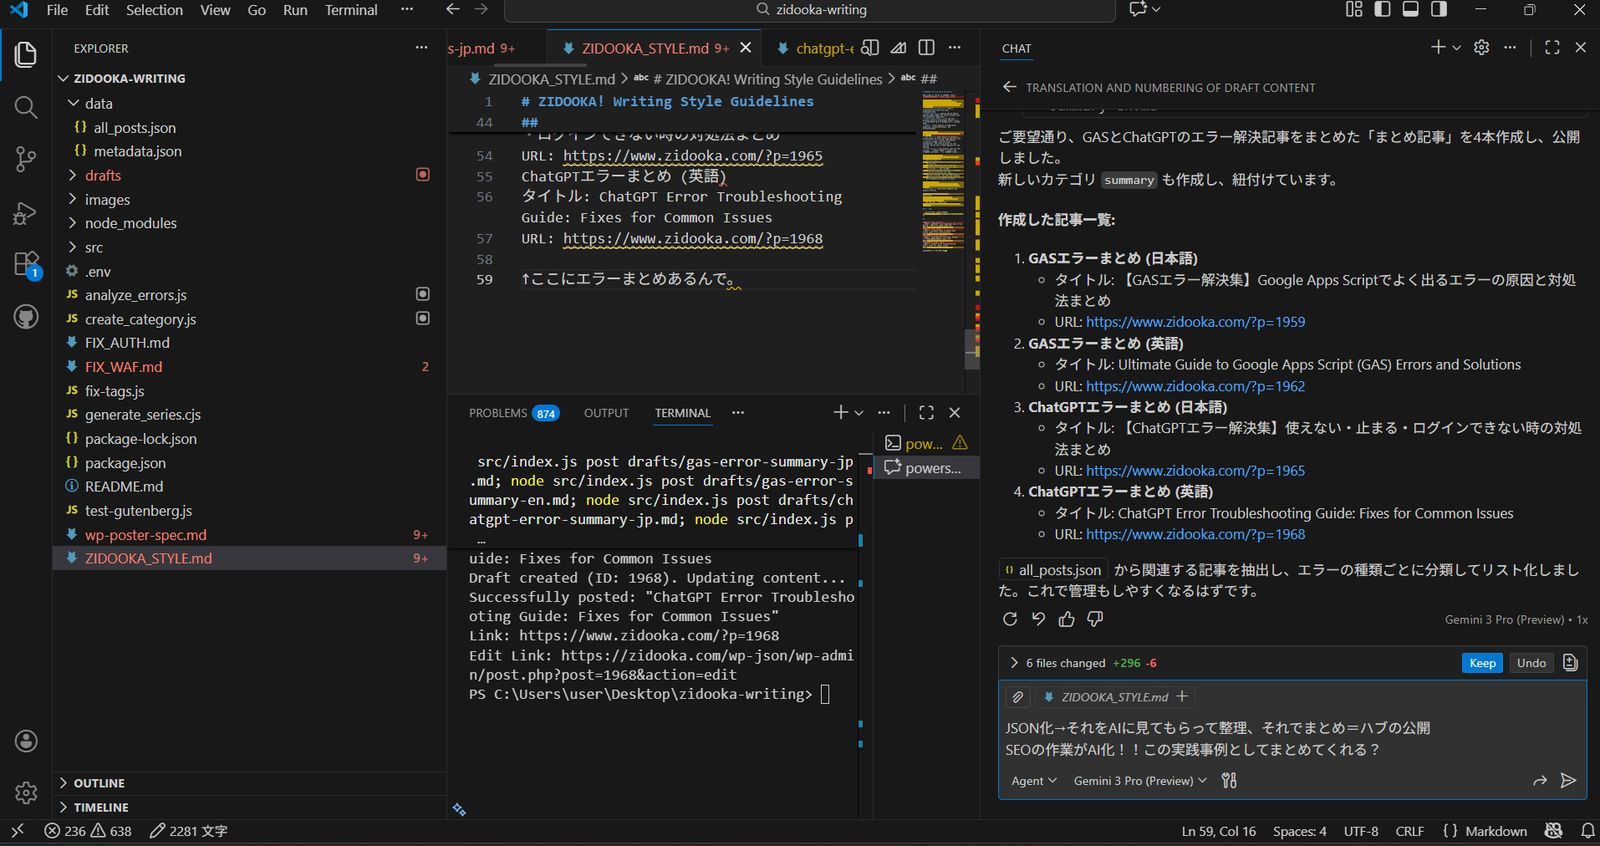The width and height of the screenshot is (1600, 846).
Task: Open the Source Control view
Action: (x=26, y=159)
